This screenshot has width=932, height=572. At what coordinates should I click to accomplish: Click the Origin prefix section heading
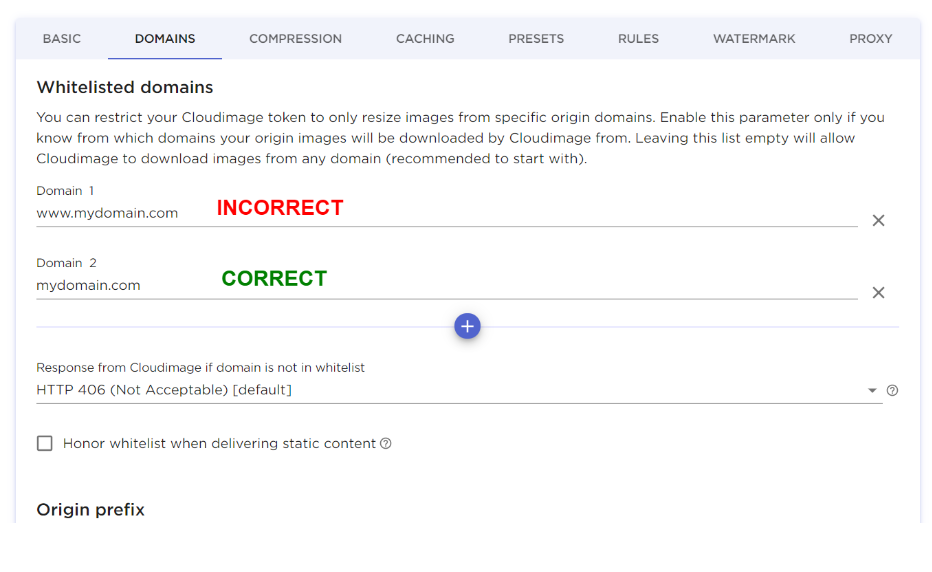(x=91, y=509)
